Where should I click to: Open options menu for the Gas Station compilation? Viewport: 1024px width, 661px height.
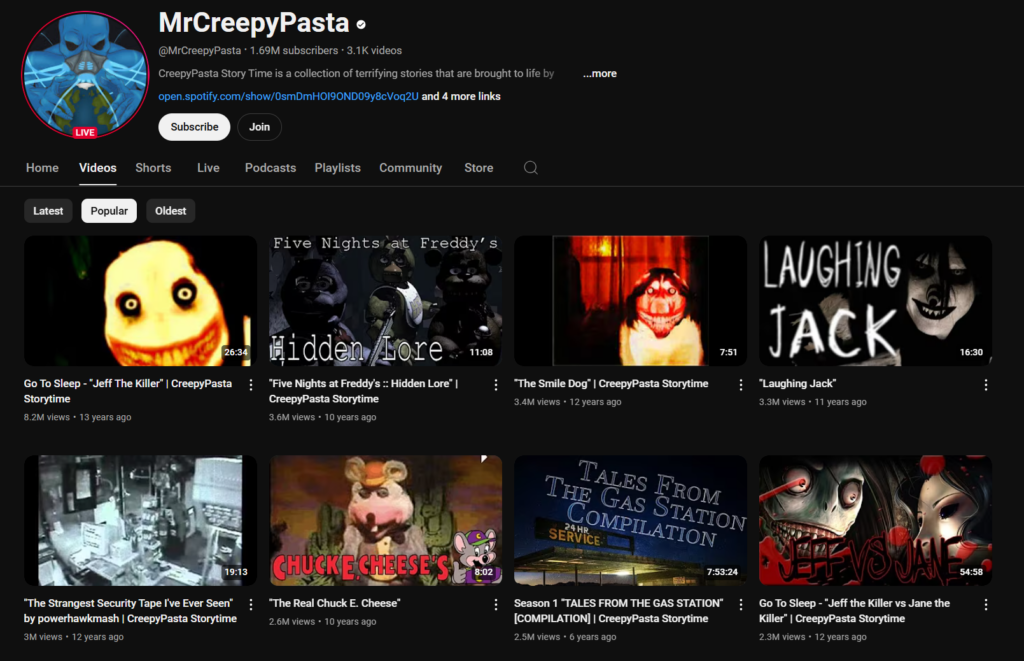tap(741, 606)
